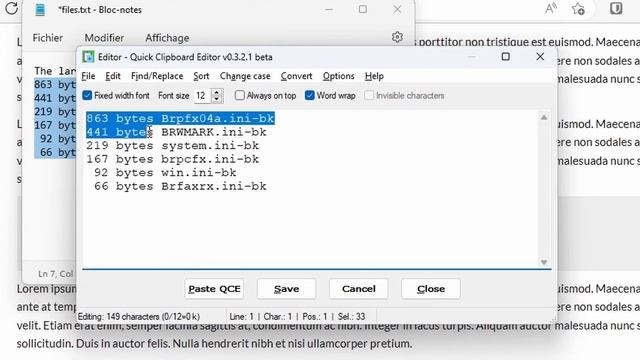The image size is (640, 360).
Task: Maximize the Quick Clipboard Editor window
Action: tap(506, 56)
